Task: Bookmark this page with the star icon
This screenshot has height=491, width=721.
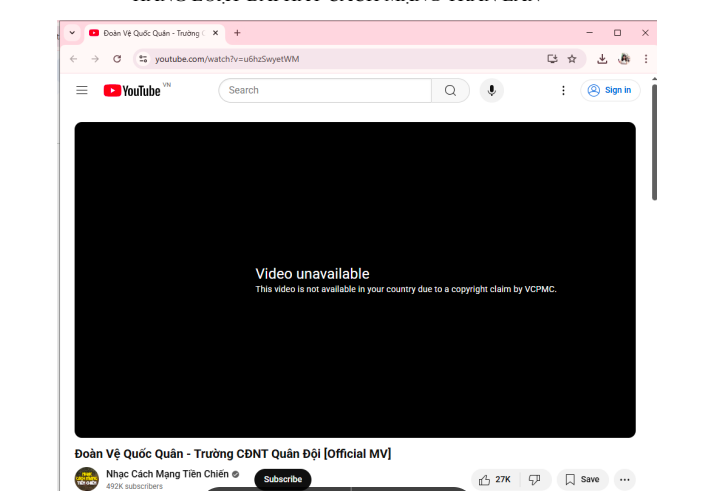Action: (572, 59)
